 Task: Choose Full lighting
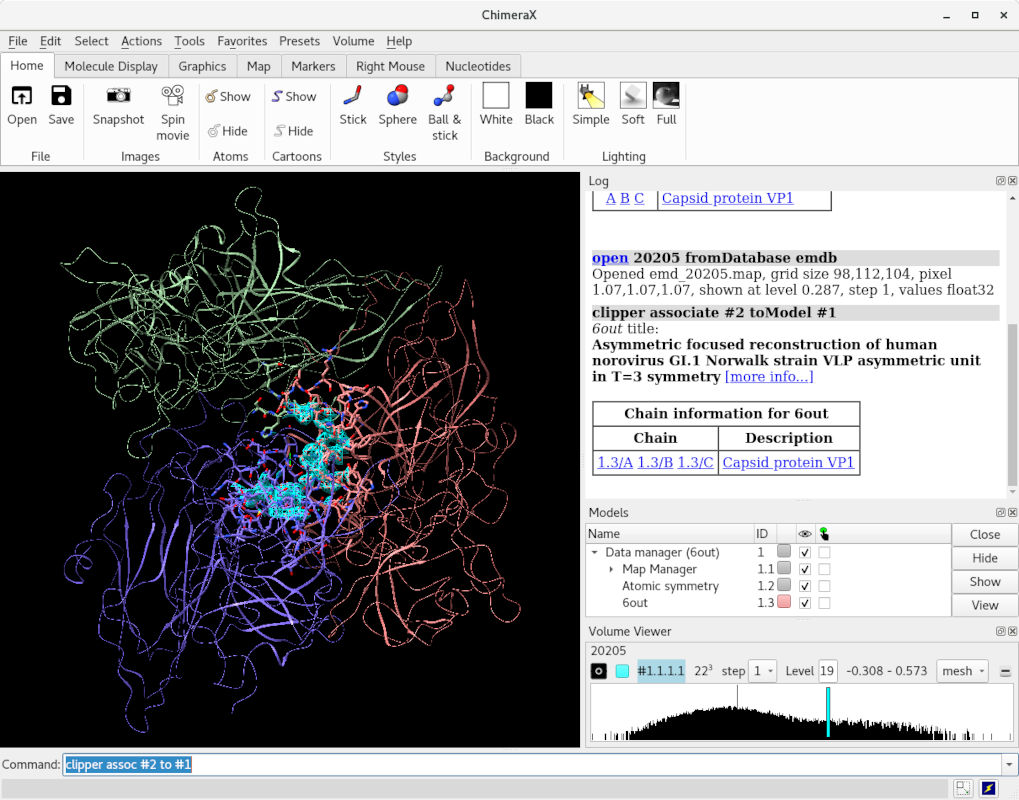click(x=666, y=95)
